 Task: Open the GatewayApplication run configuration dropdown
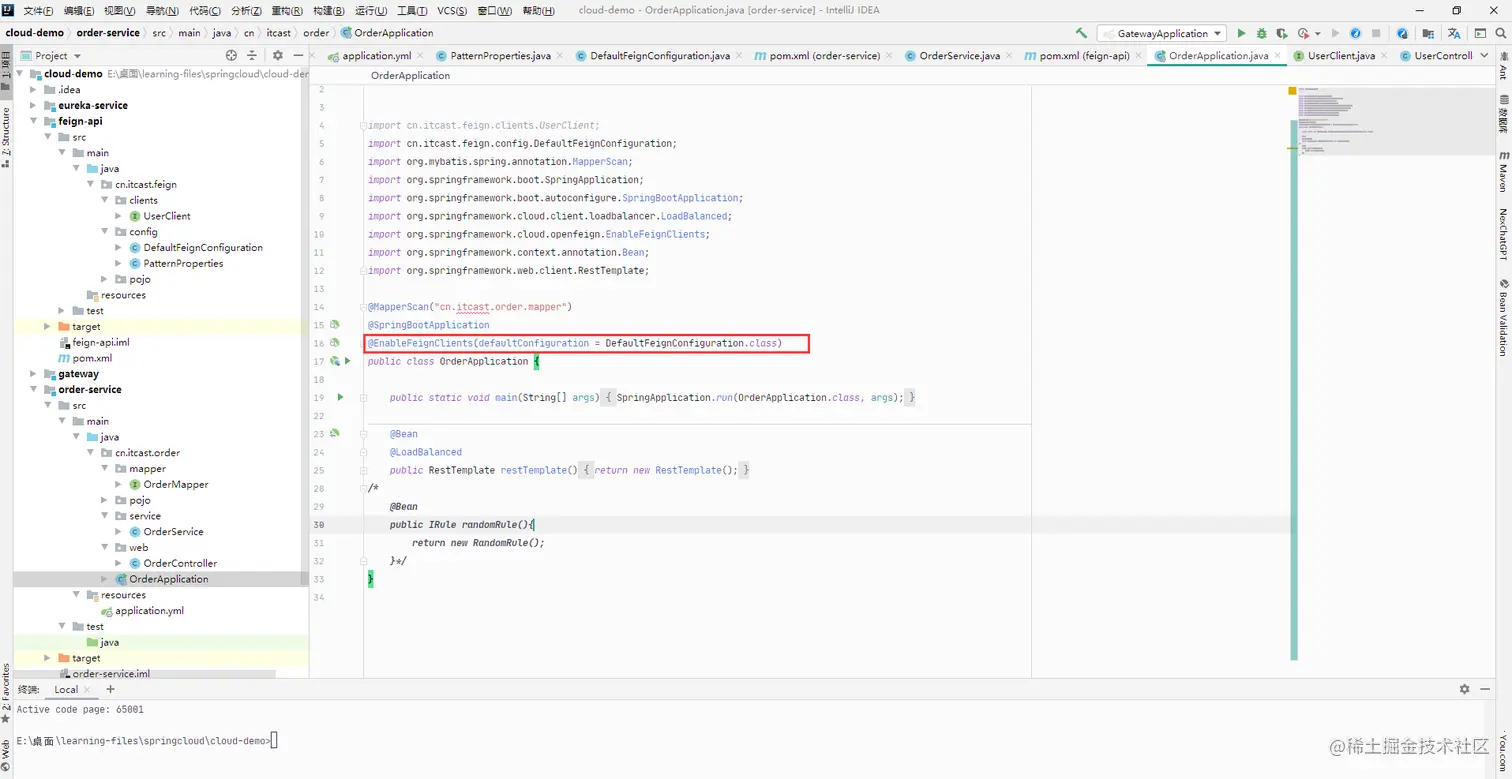click(1161, 33)
